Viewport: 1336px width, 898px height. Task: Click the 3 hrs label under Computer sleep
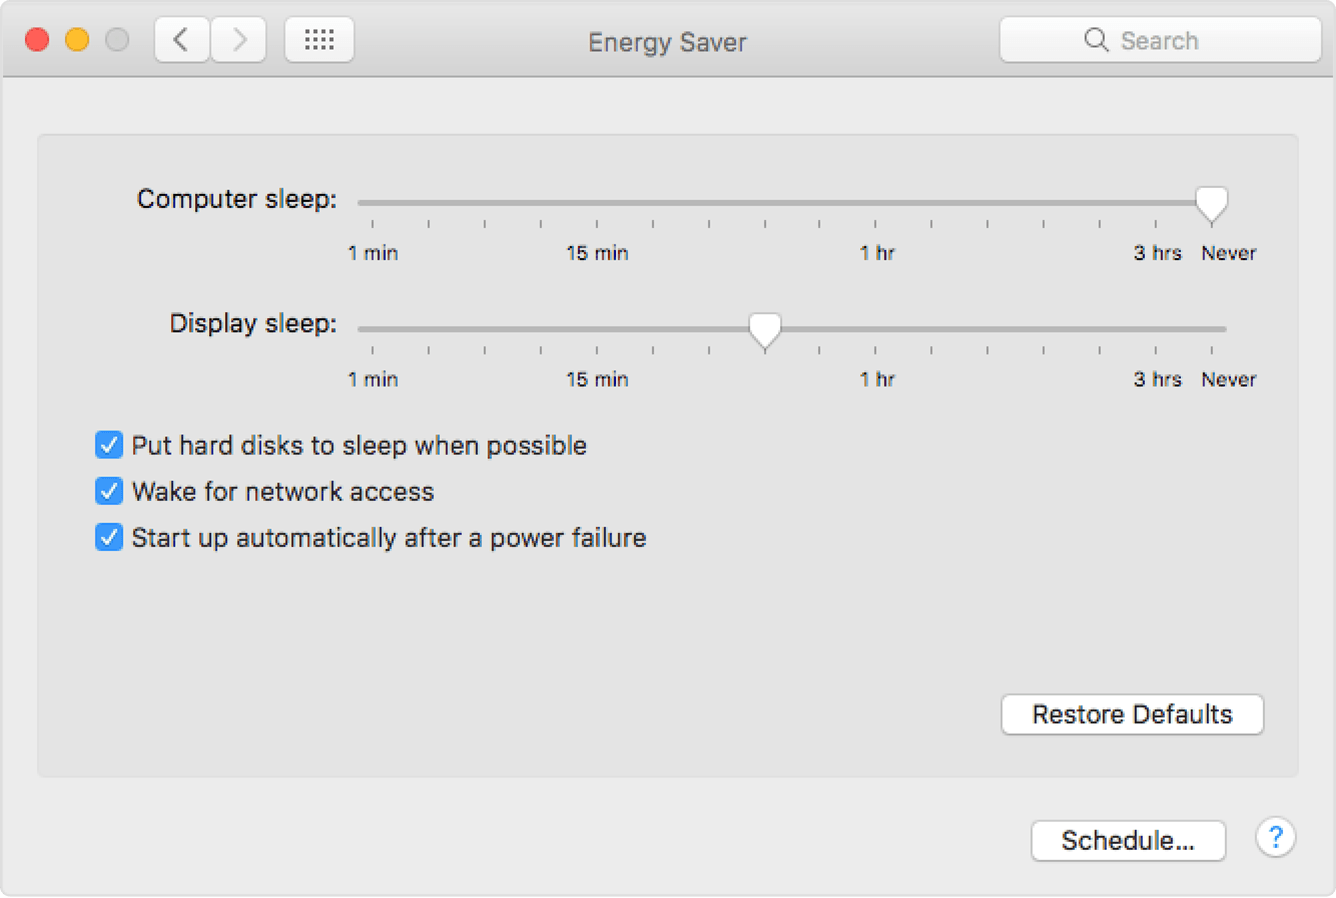tap(1157, 253)
